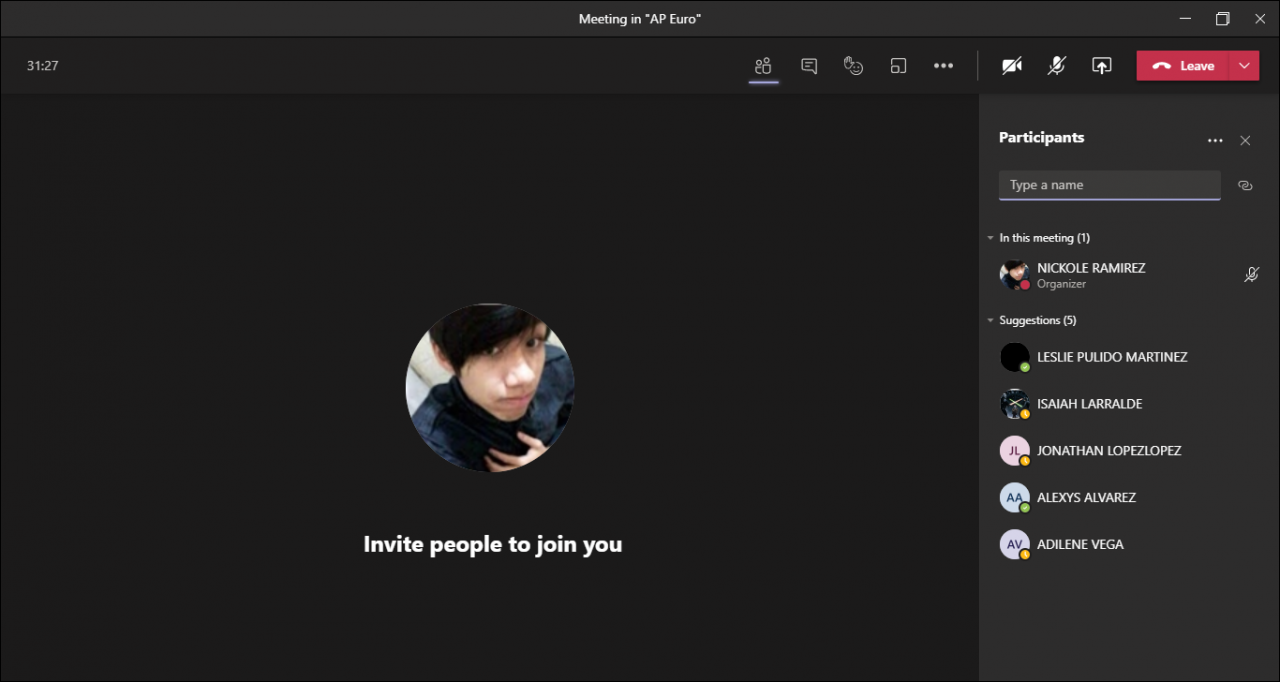
Task: Restore down the meeting window
Action: click(x=1222, y=18)
